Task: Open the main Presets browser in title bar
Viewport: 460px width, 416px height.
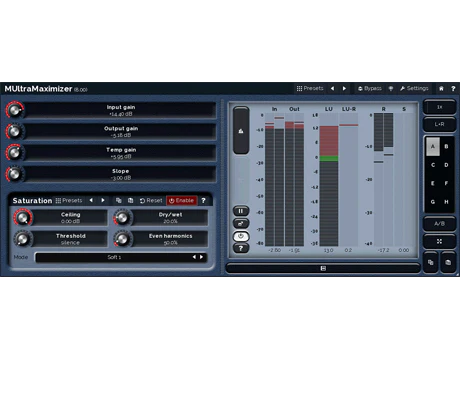Action: tap(310, 88)
